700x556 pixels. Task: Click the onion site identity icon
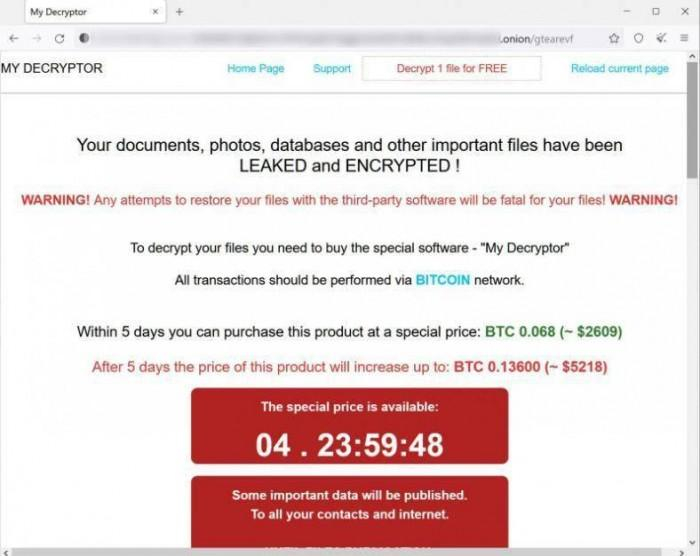coord(84,38)
